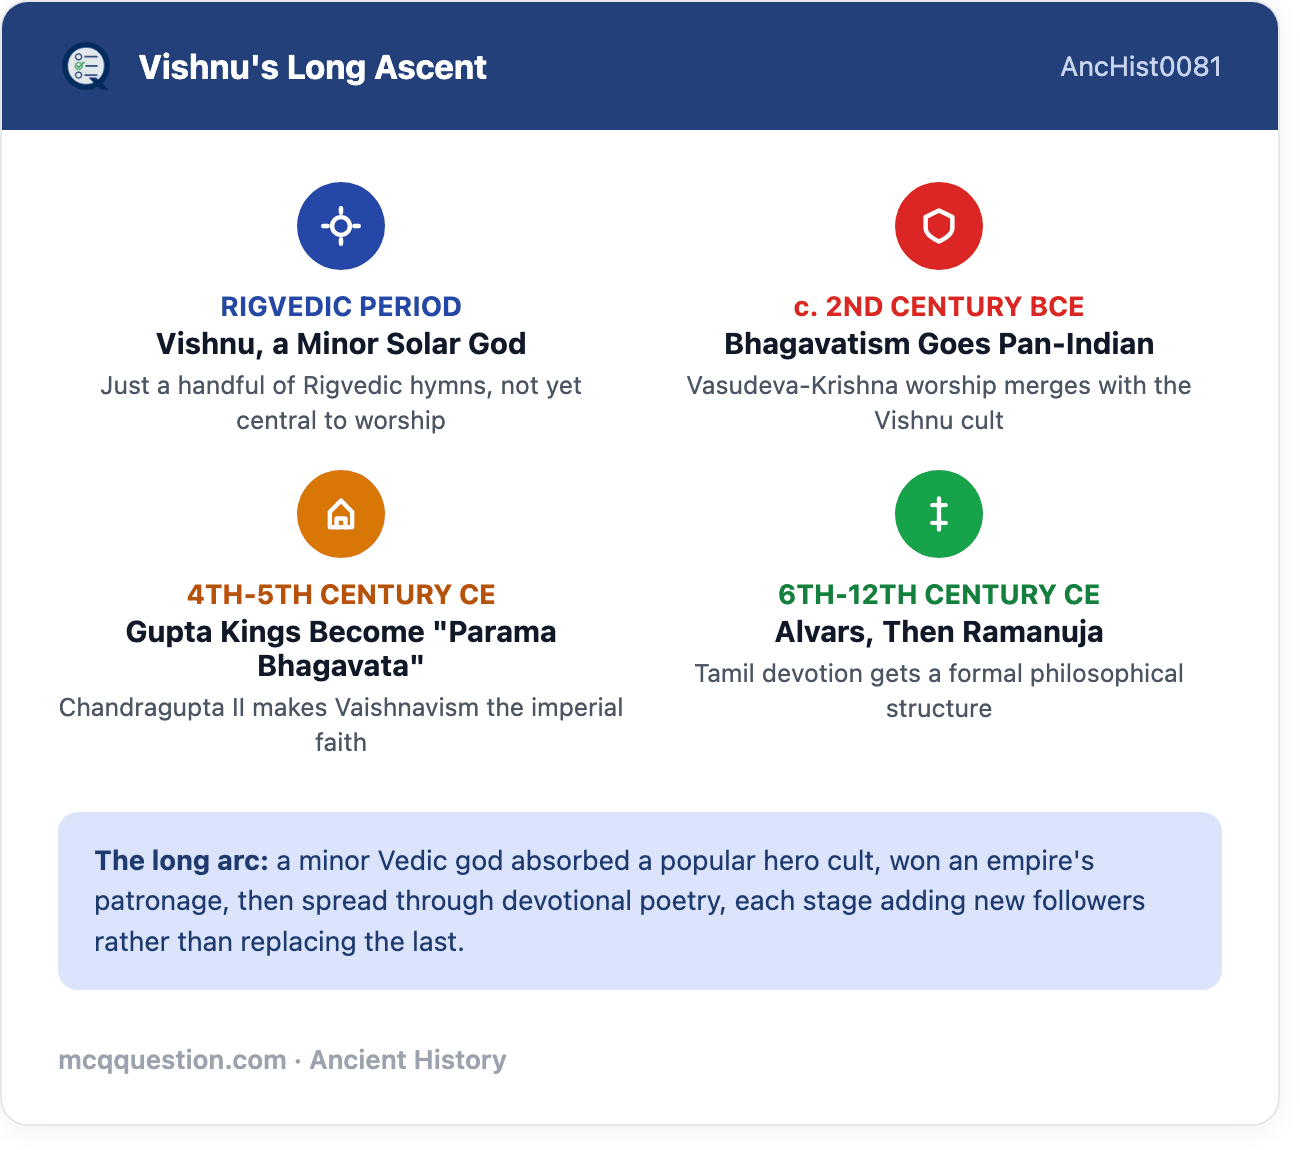Click the Chandragupta II description text

point(341,725)
